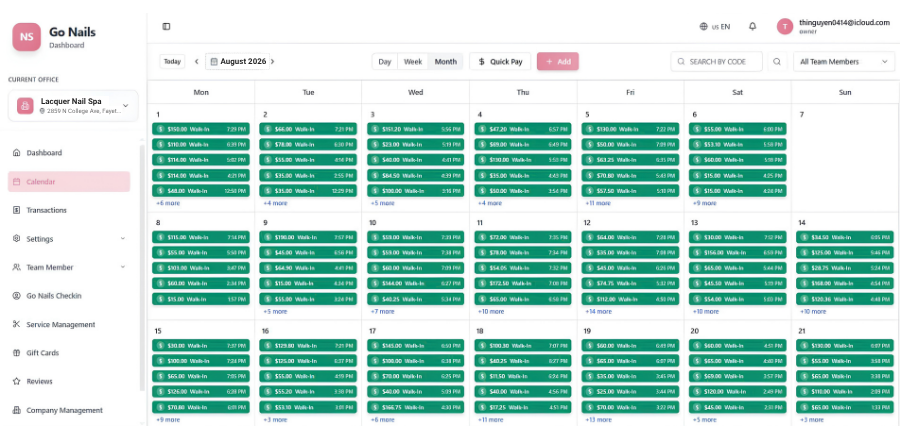Click the Sun column header
The height and width of the screenshot is (440, 900).
845,92
